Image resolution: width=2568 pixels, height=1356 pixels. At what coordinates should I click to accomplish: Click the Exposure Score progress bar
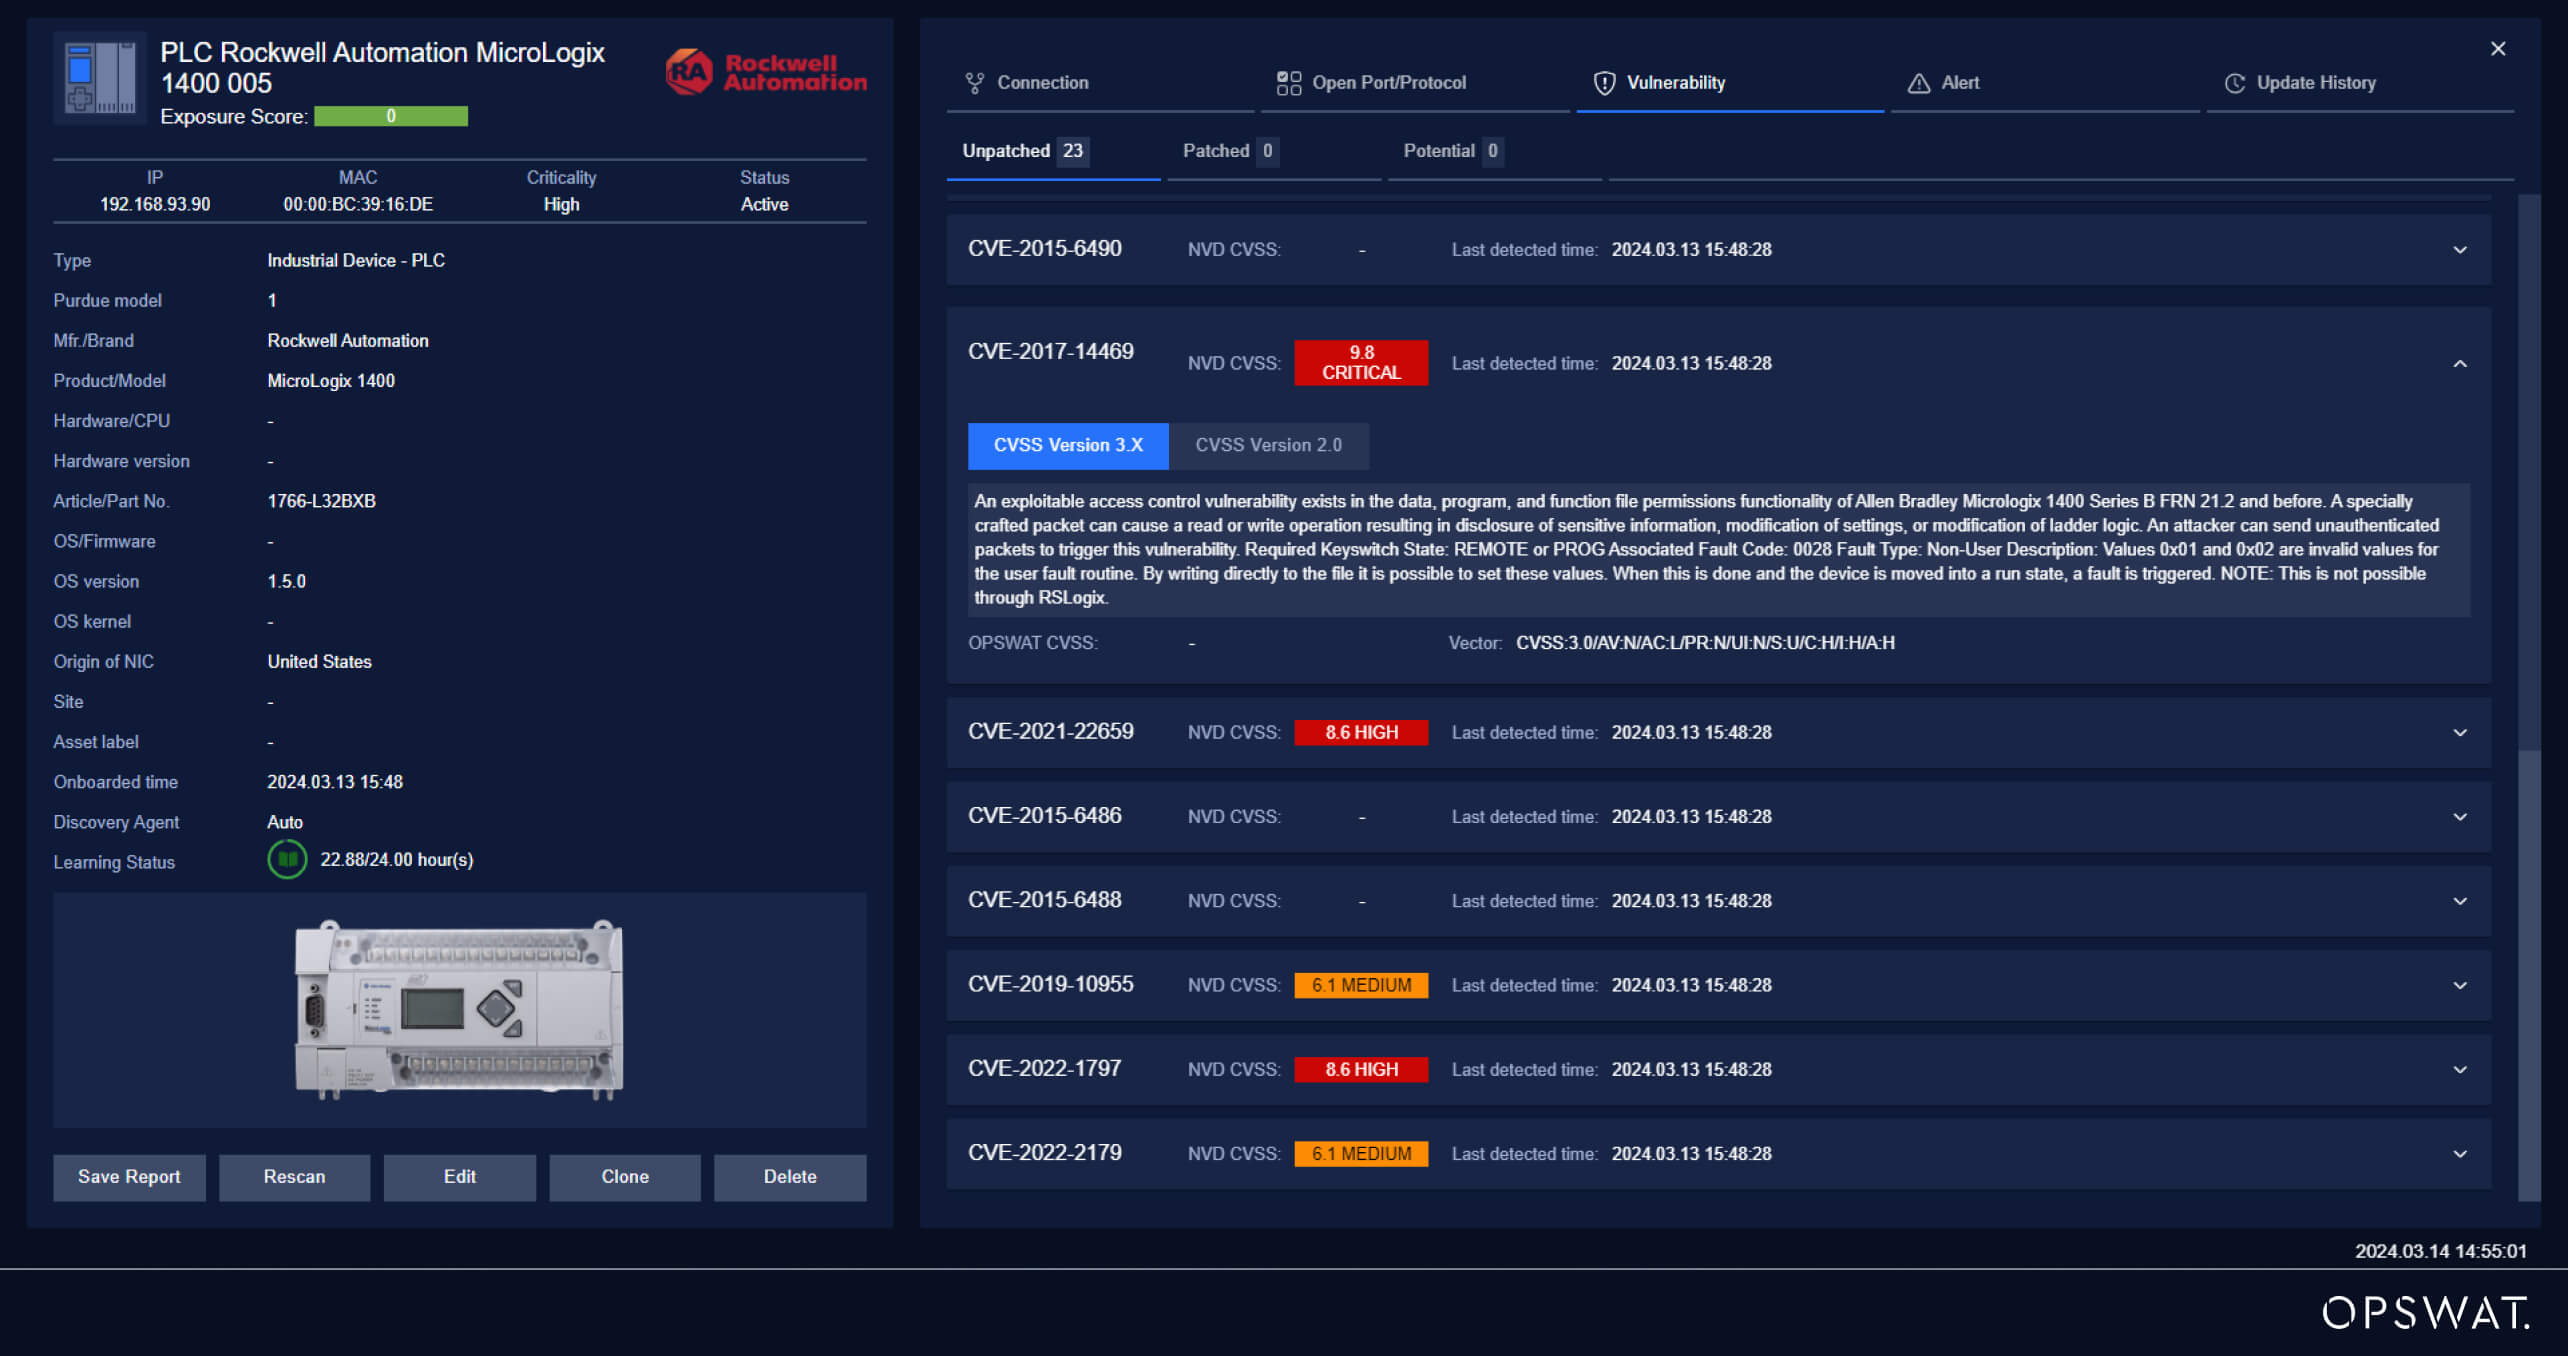tap(391, 116)
